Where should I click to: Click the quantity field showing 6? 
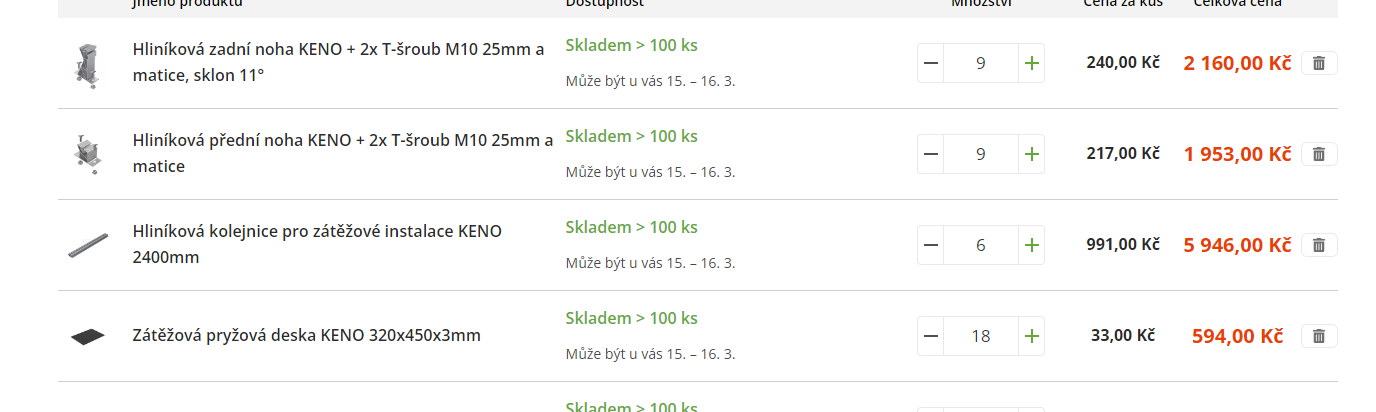[981, 245]
